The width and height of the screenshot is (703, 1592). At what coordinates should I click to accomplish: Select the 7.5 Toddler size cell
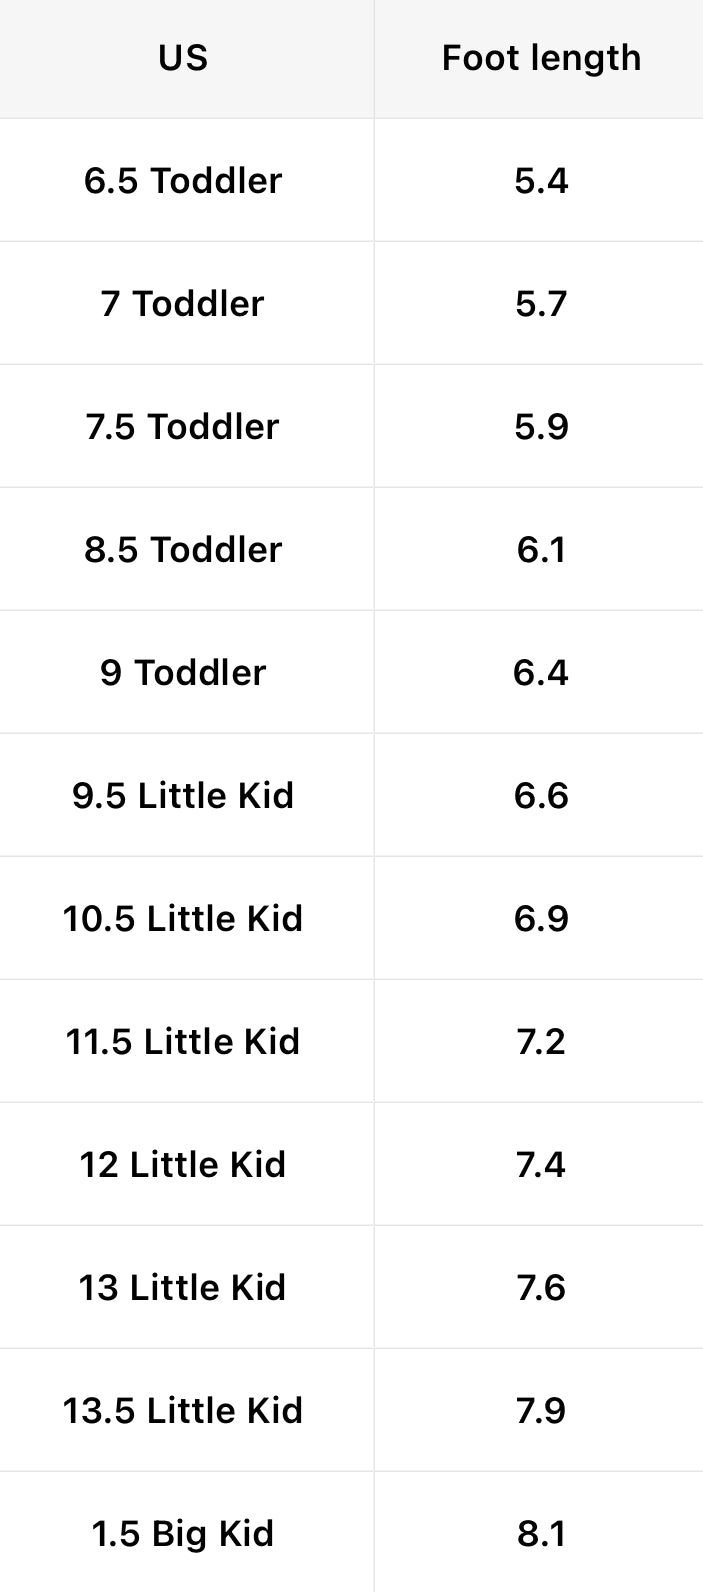coord(183,427)
